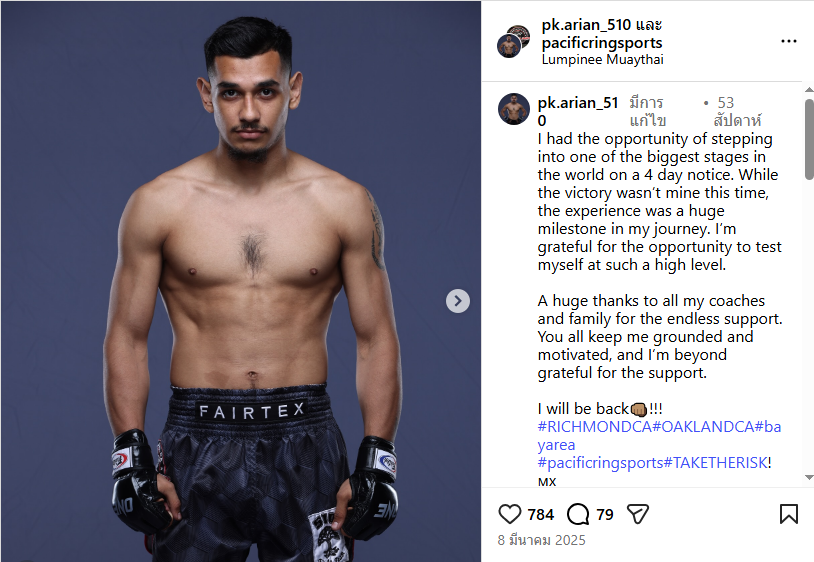Open stacked profile avatars in header
Image resolution: width=814 pixels, height=562 pixels.
pos(513,41)
